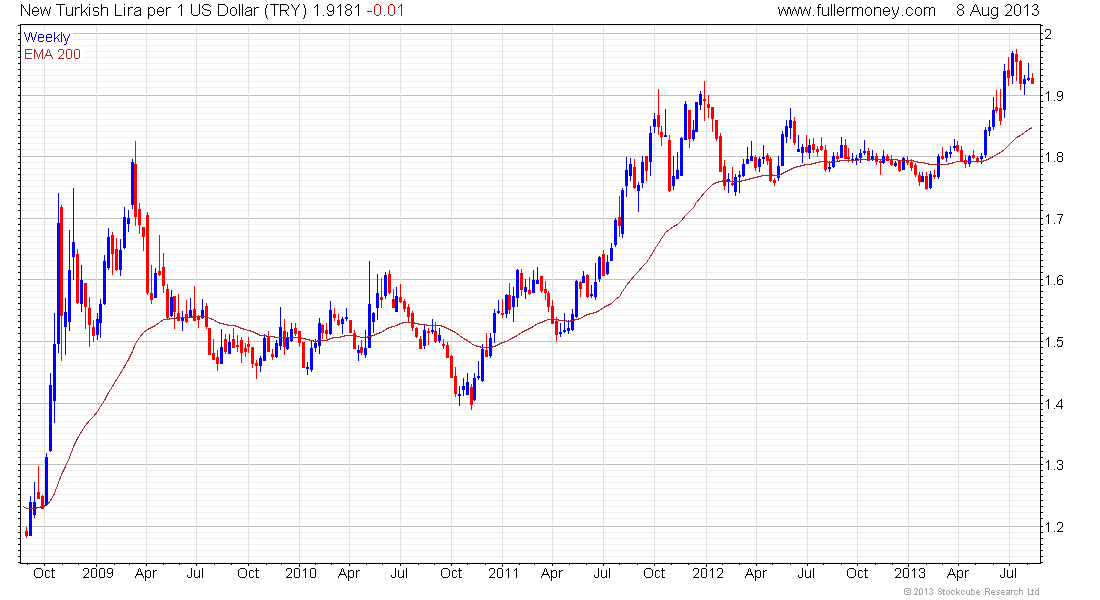This screenshot has width=1100, height=600.
Task: Click the Apr label of year 2013
Action: (x=958, y=573)
